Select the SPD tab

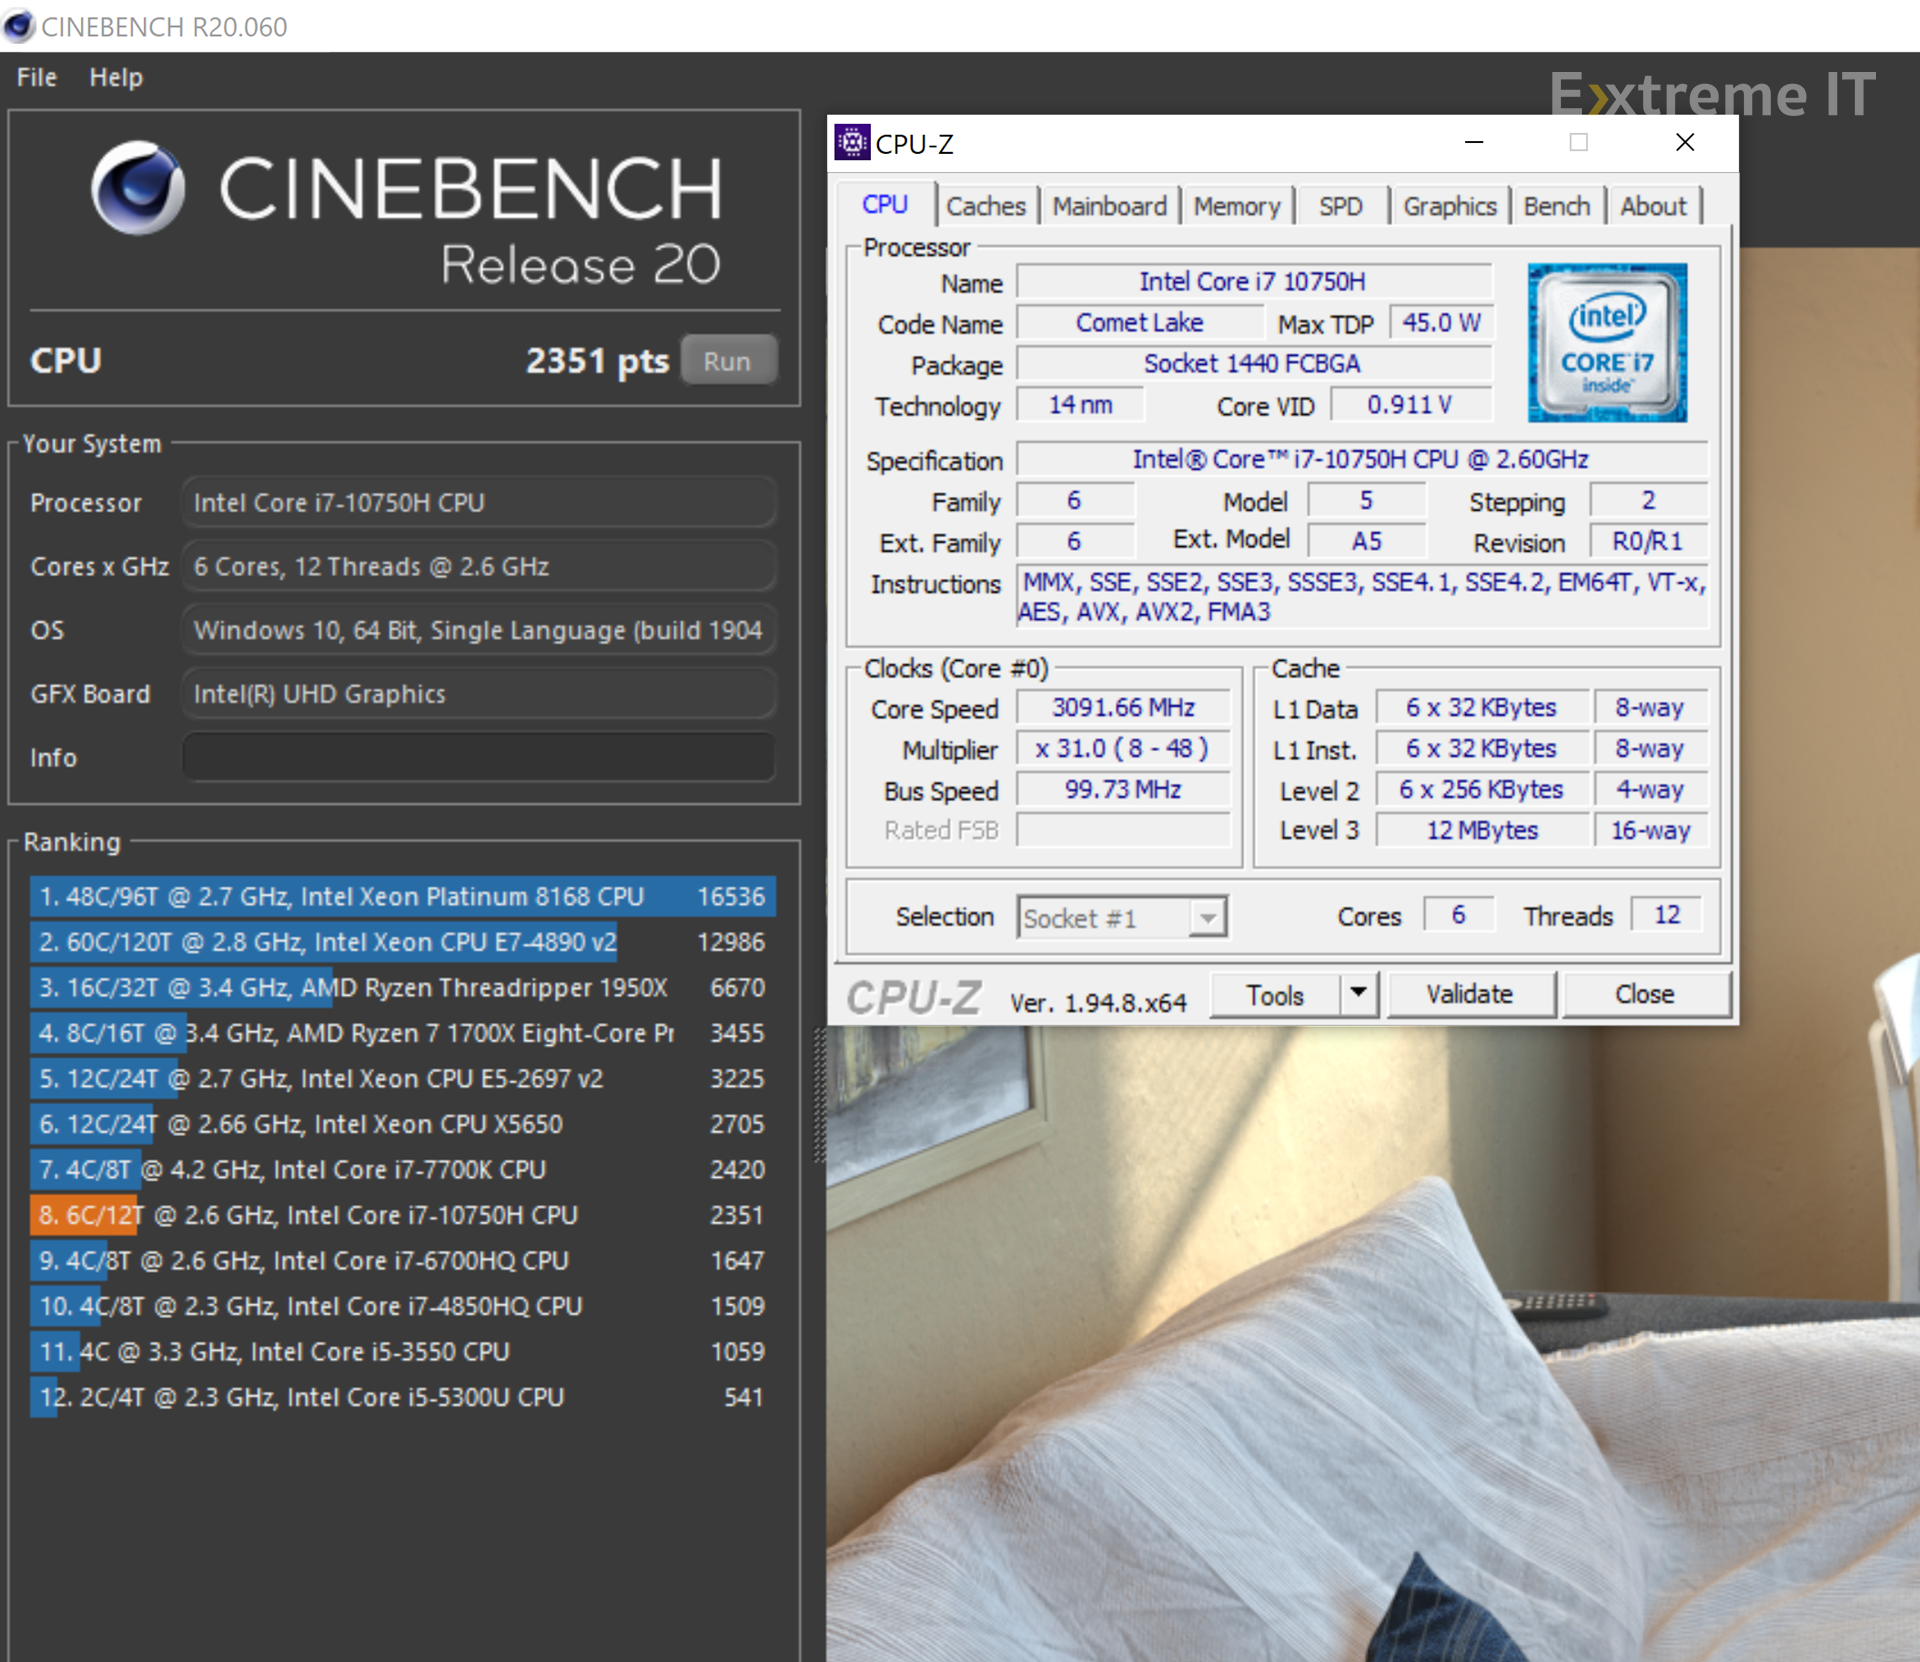point(1340,206)
